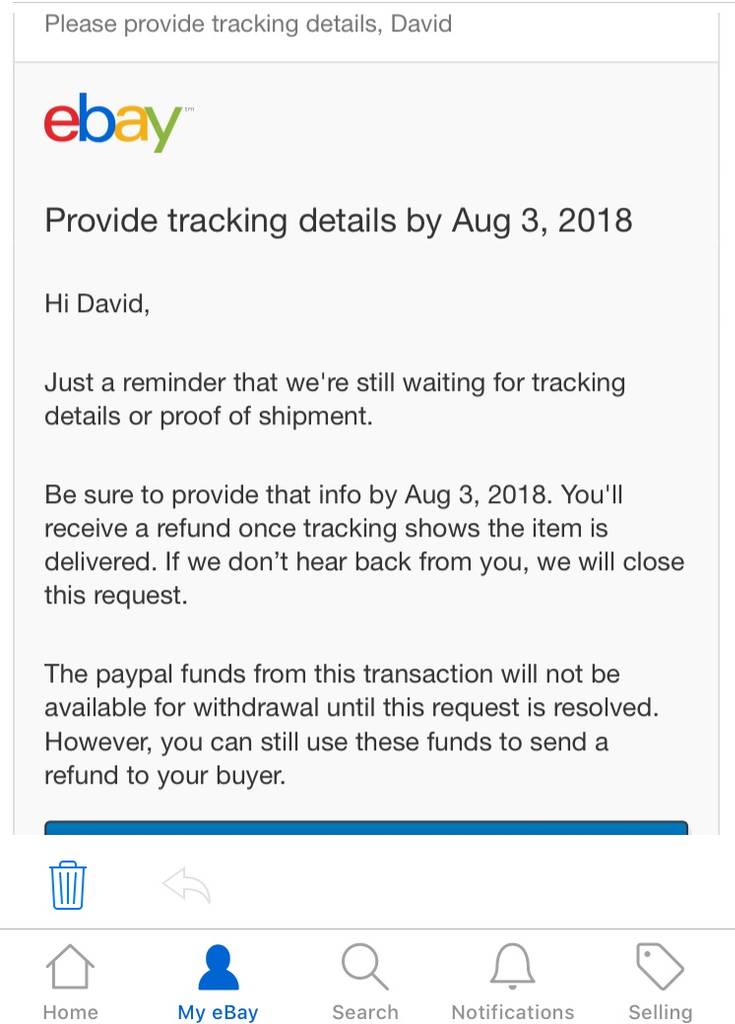Click the heading 'Provide tracking details by Aug 3, 2018'
Screen dimensions: 735x1024
pos(338,221)
